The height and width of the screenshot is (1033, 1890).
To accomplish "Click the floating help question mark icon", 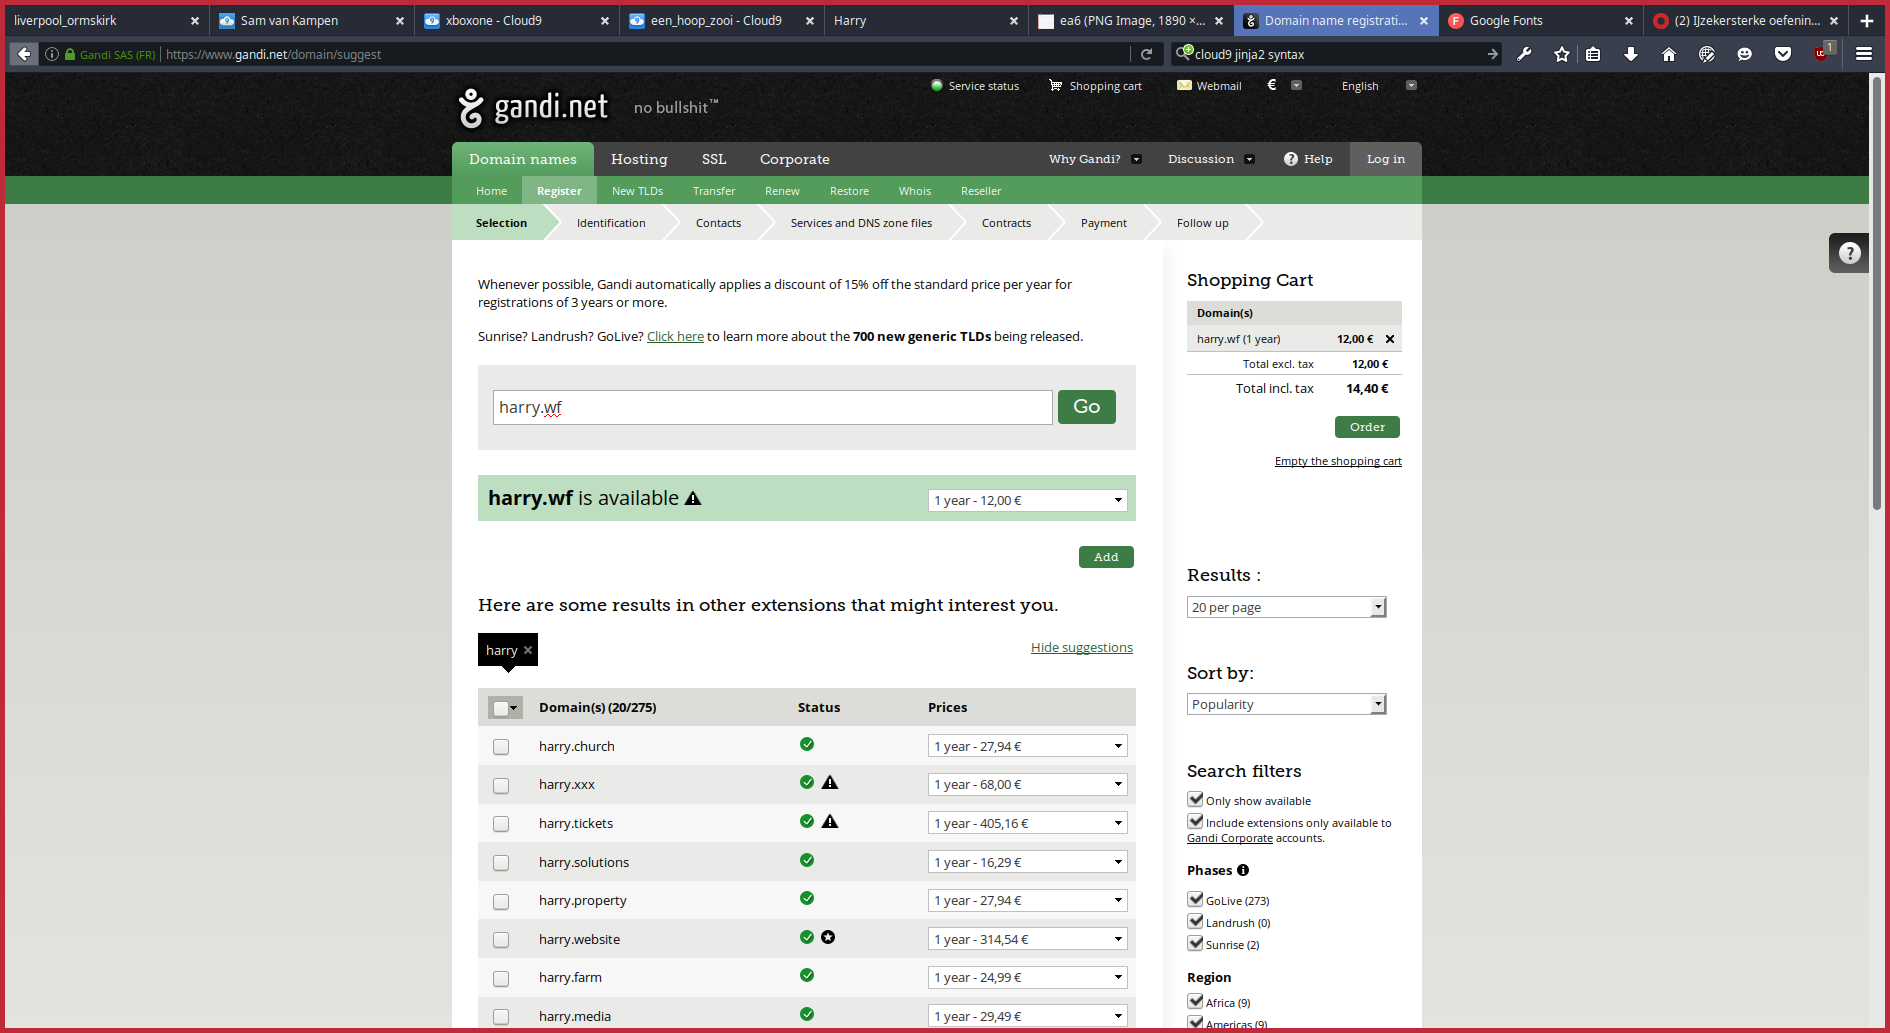I will click(x=1849, y=253).
